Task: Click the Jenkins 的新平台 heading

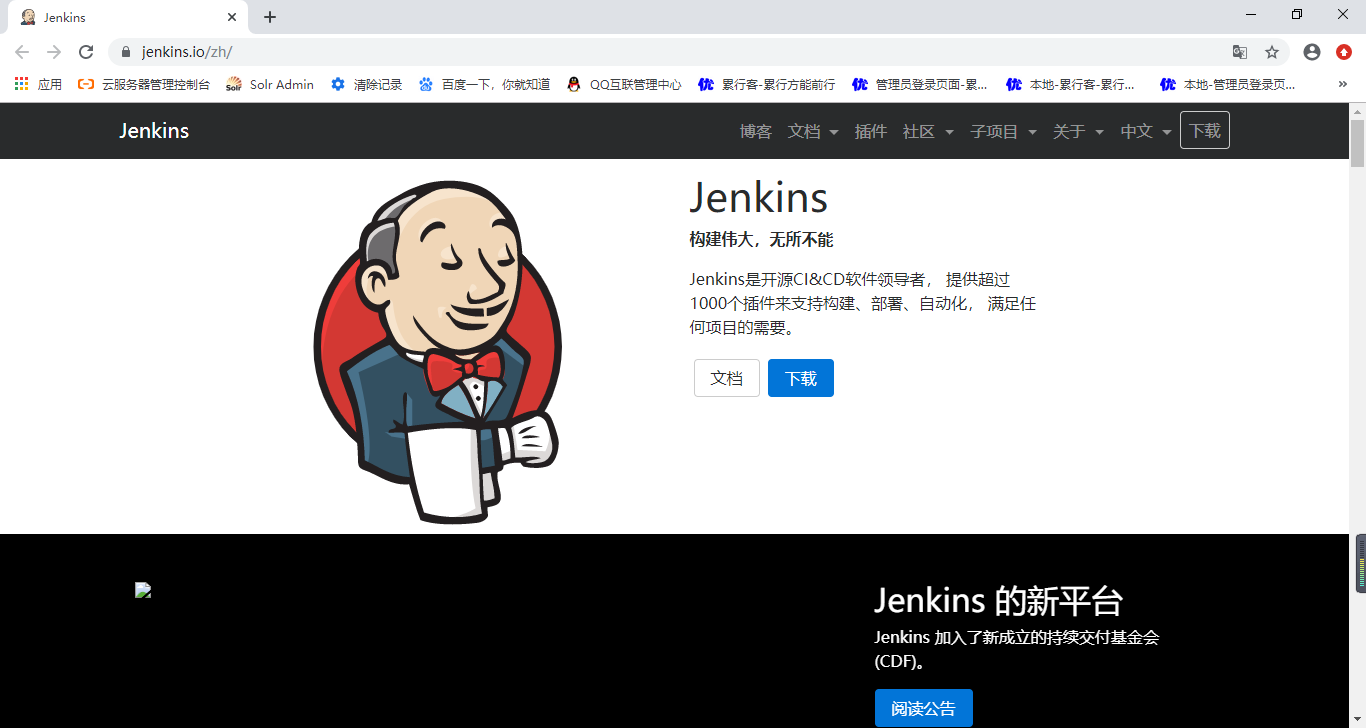Action: tap(998, 600)
